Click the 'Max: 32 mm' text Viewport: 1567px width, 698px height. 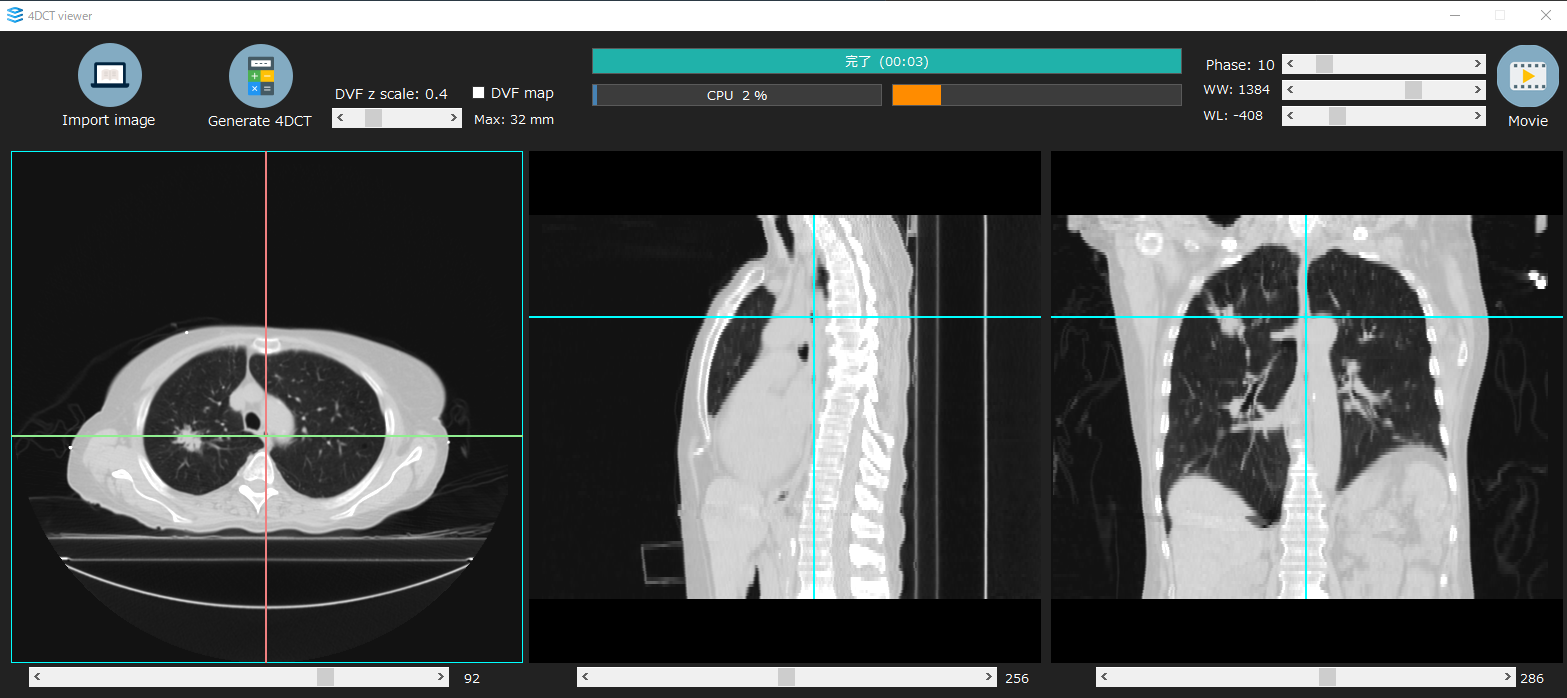(514, 120)
